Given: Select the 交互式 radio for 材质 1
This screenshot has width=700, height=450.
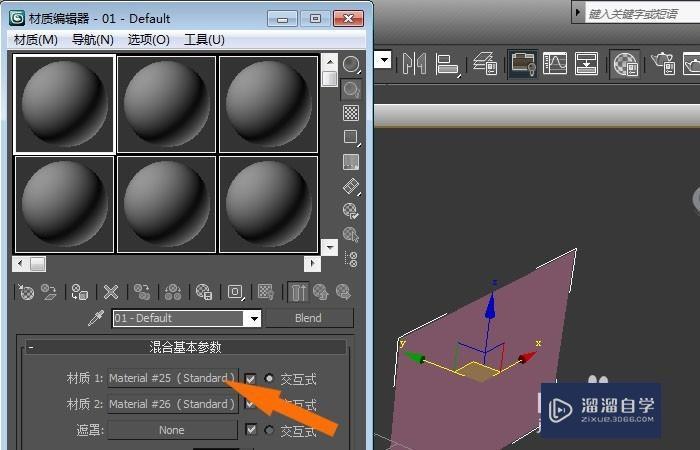Looking at the screenshot, I should tap(269, 379).
